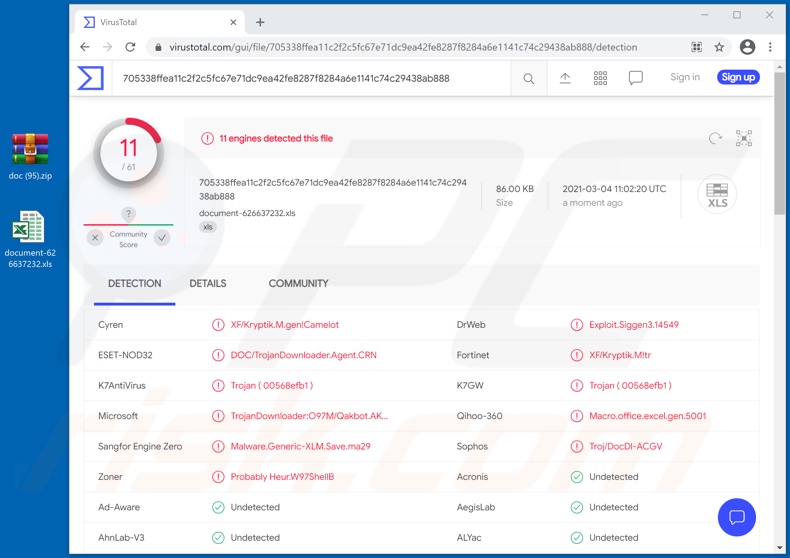Viewport: 790px width, 558px height.
Task: Select the VirusTotal browser tab
Action: pyautogui.click(x=160, y=22)
